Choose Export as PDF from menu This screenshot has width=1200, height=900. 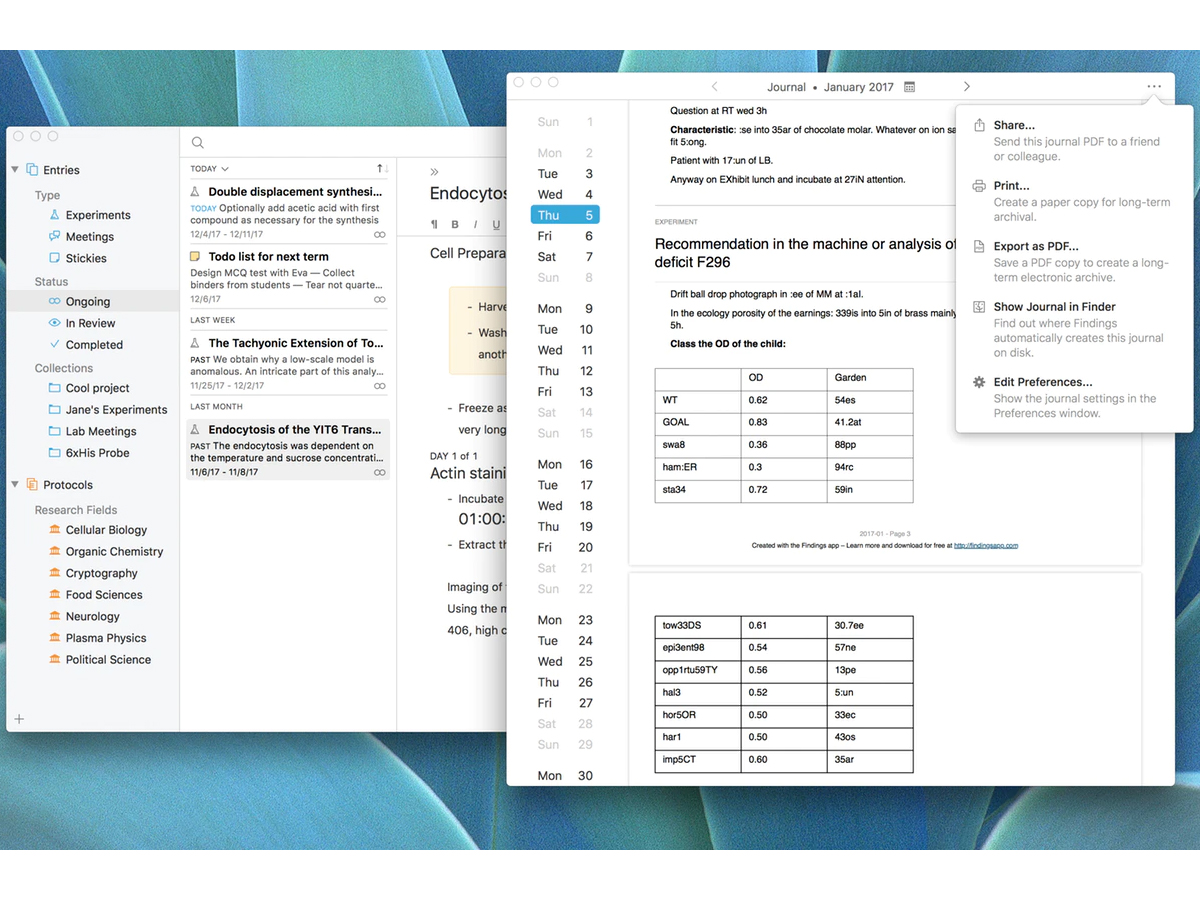pos(1035,246)
